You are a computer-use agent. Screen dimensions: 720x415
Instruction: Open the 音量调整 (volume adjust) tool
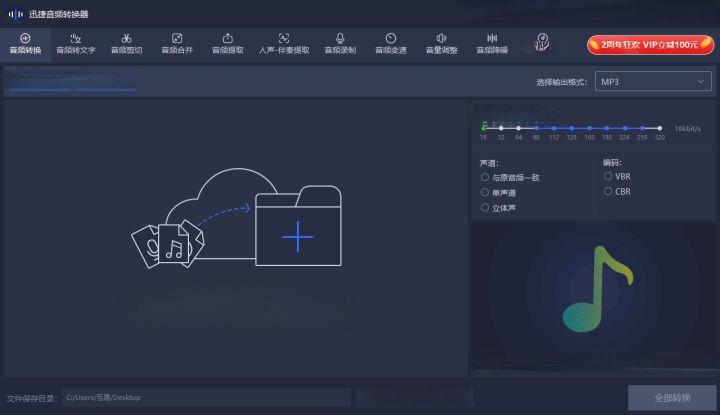(x=441, y=43)
